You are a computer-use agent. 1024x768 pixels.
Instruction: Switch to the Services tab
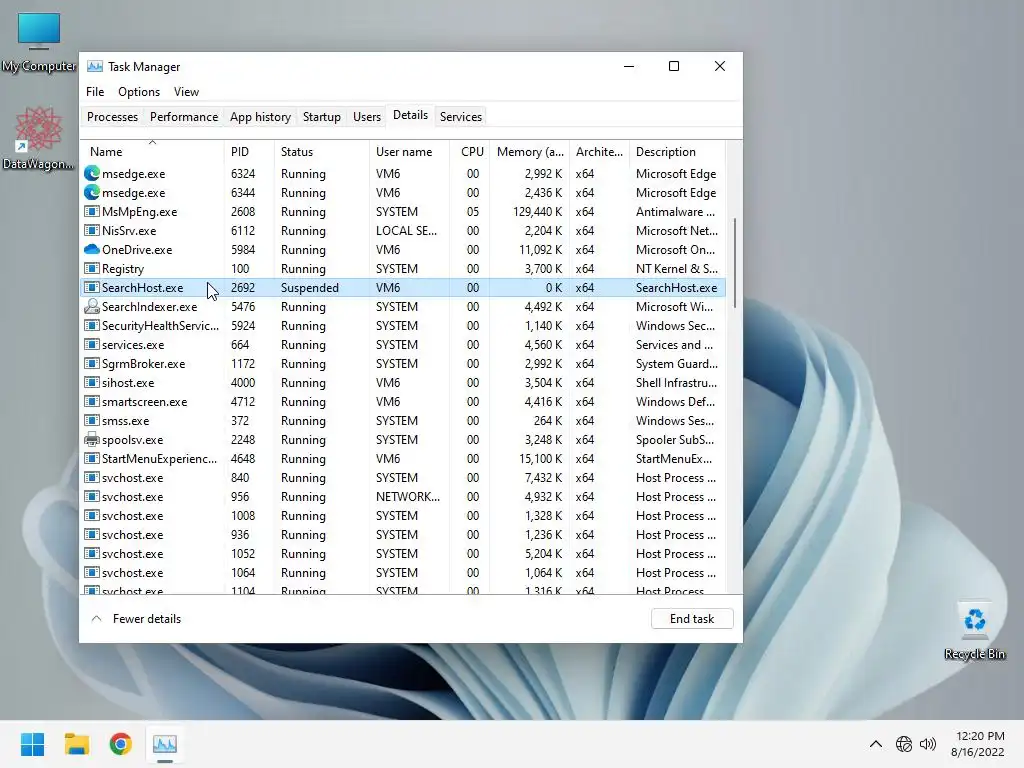pos(461,117)
